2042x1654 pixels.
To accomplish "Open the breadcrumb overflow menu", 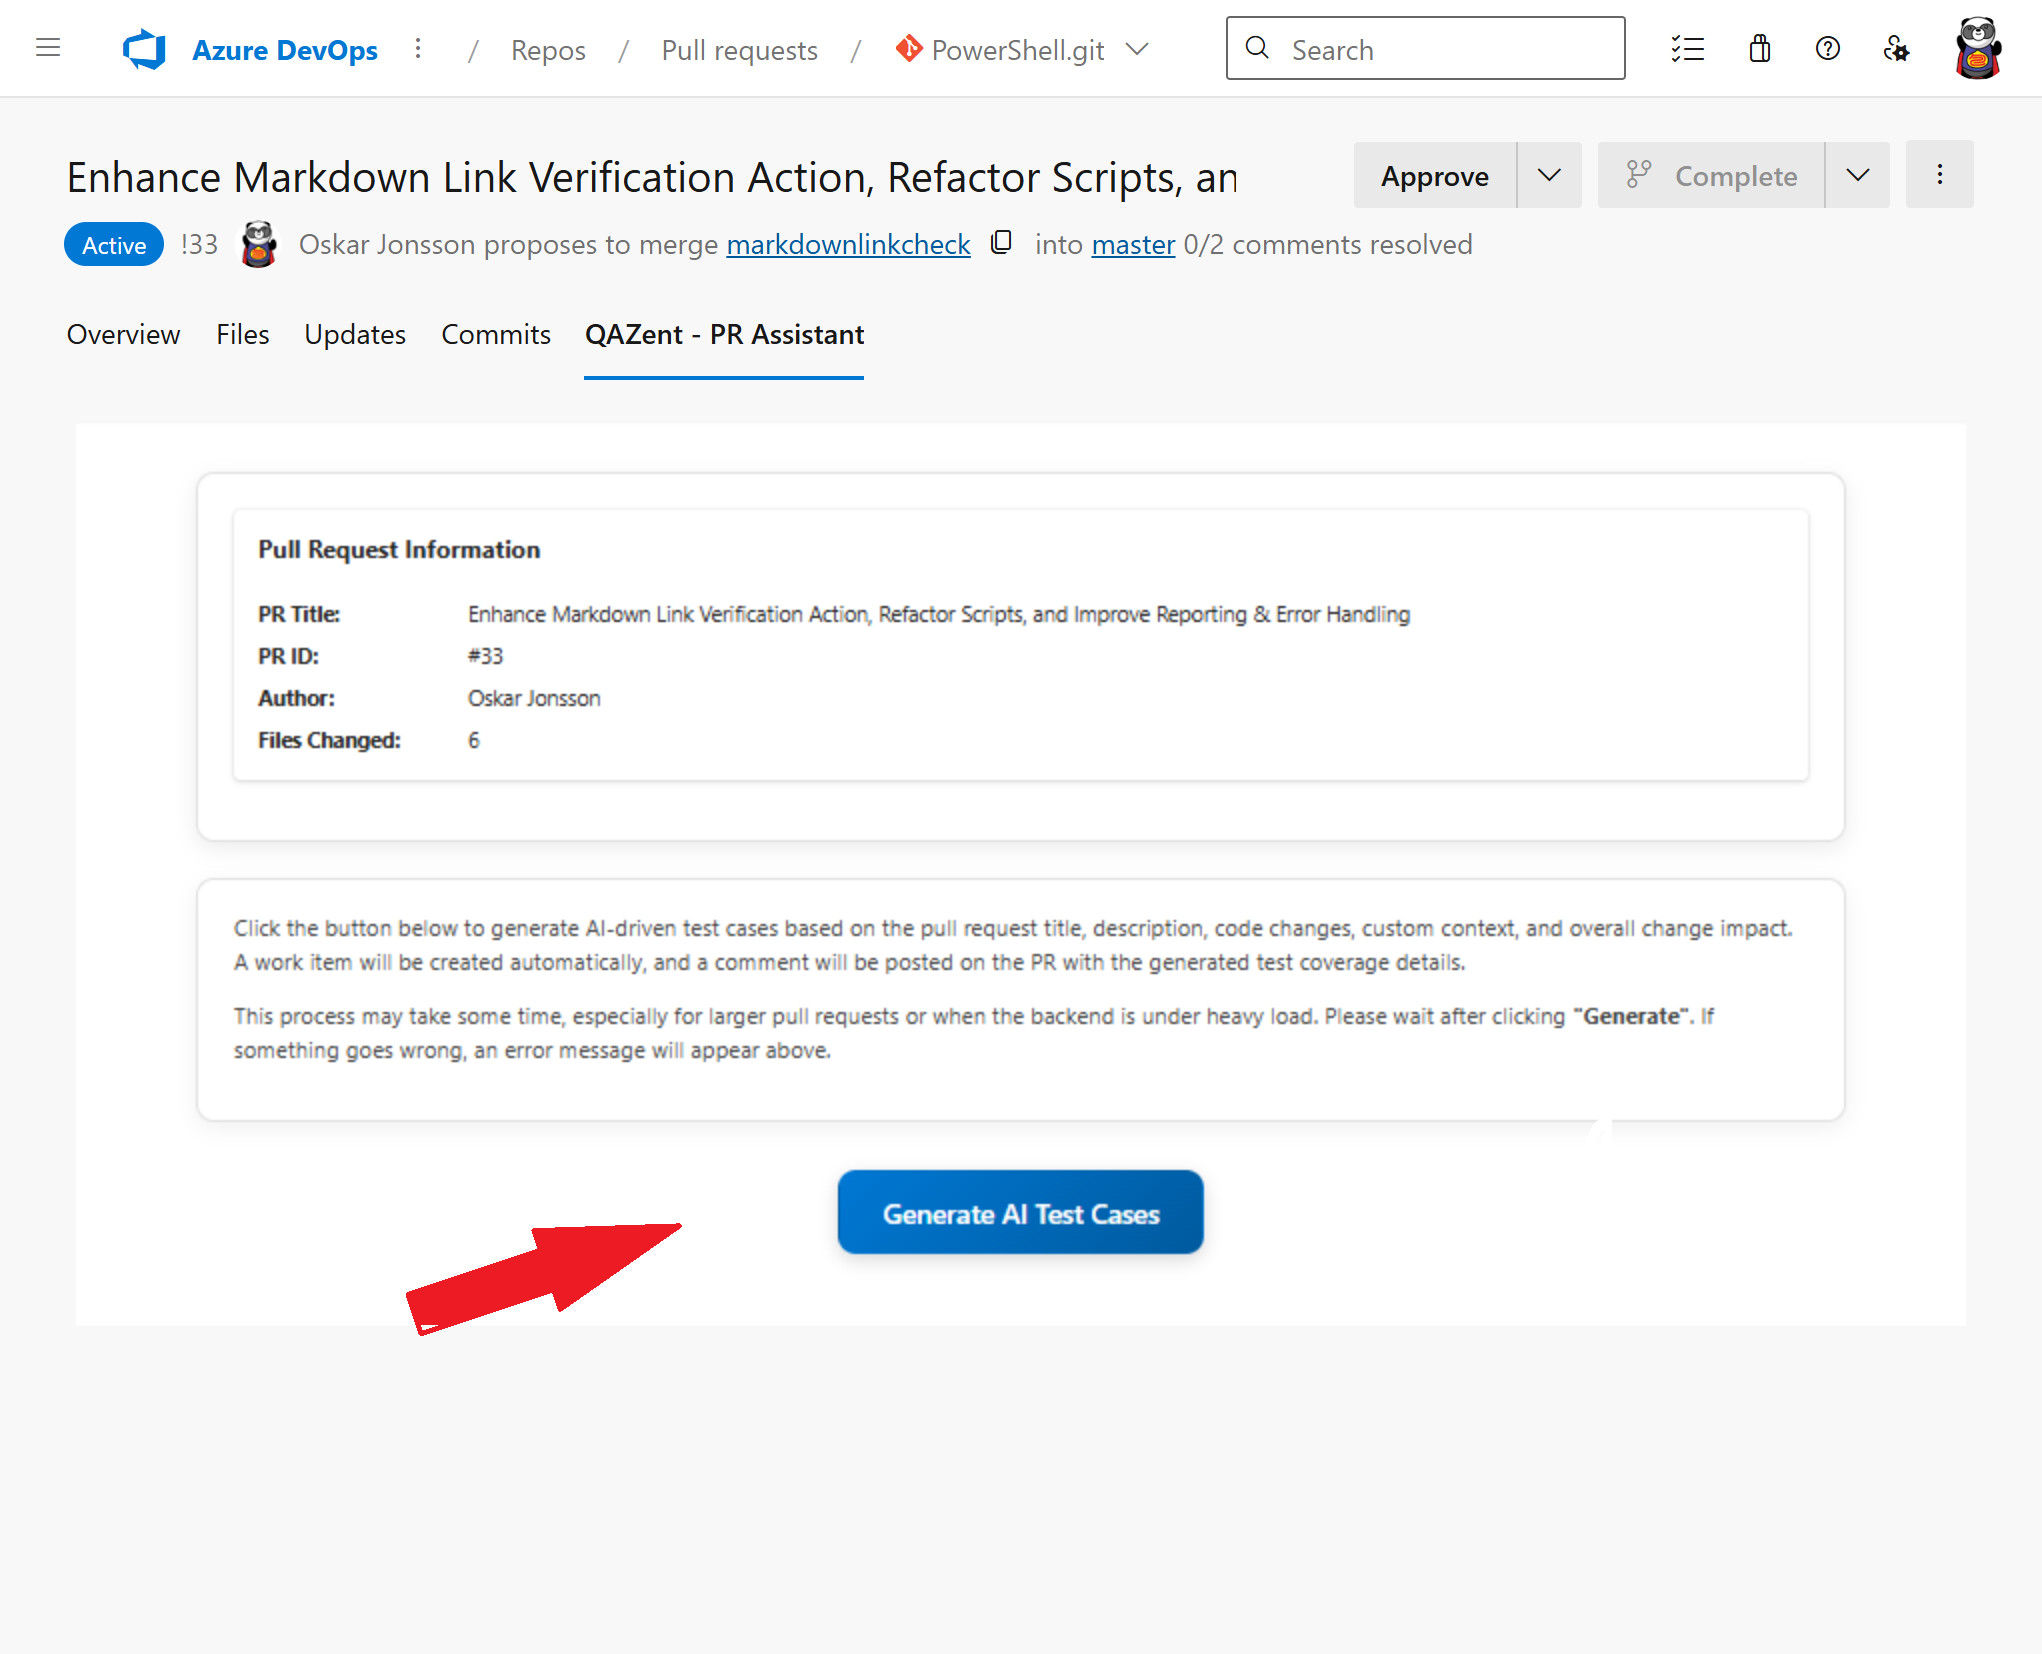I will (x=418, y=48).
